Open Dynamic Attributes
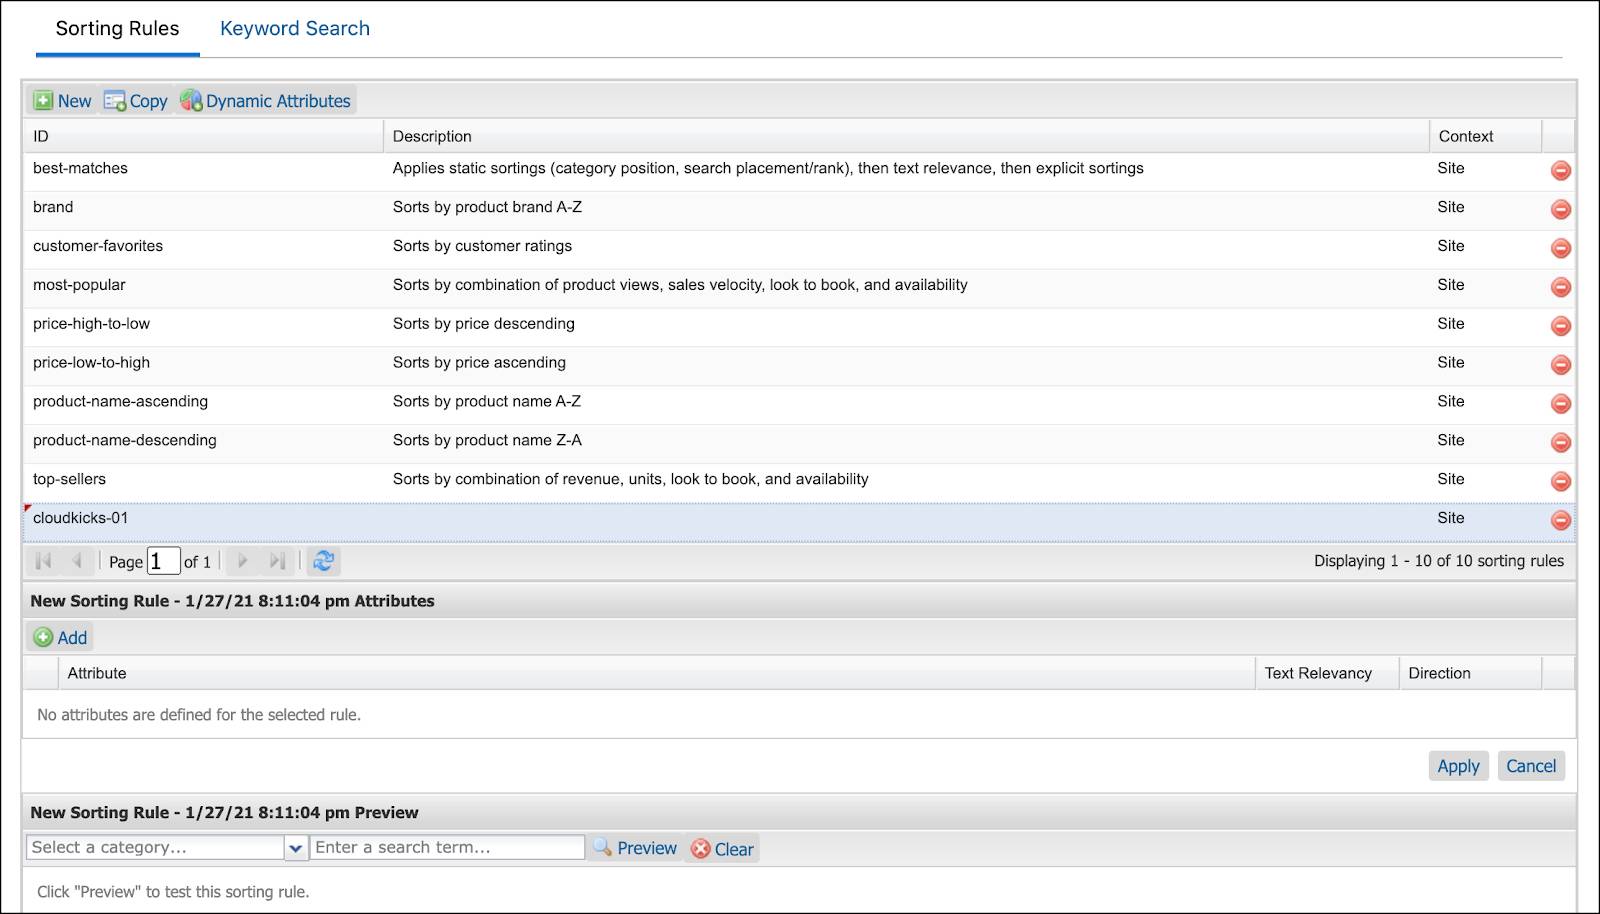The width and height of the screenshot is (1600, 914). coord(266,101)
